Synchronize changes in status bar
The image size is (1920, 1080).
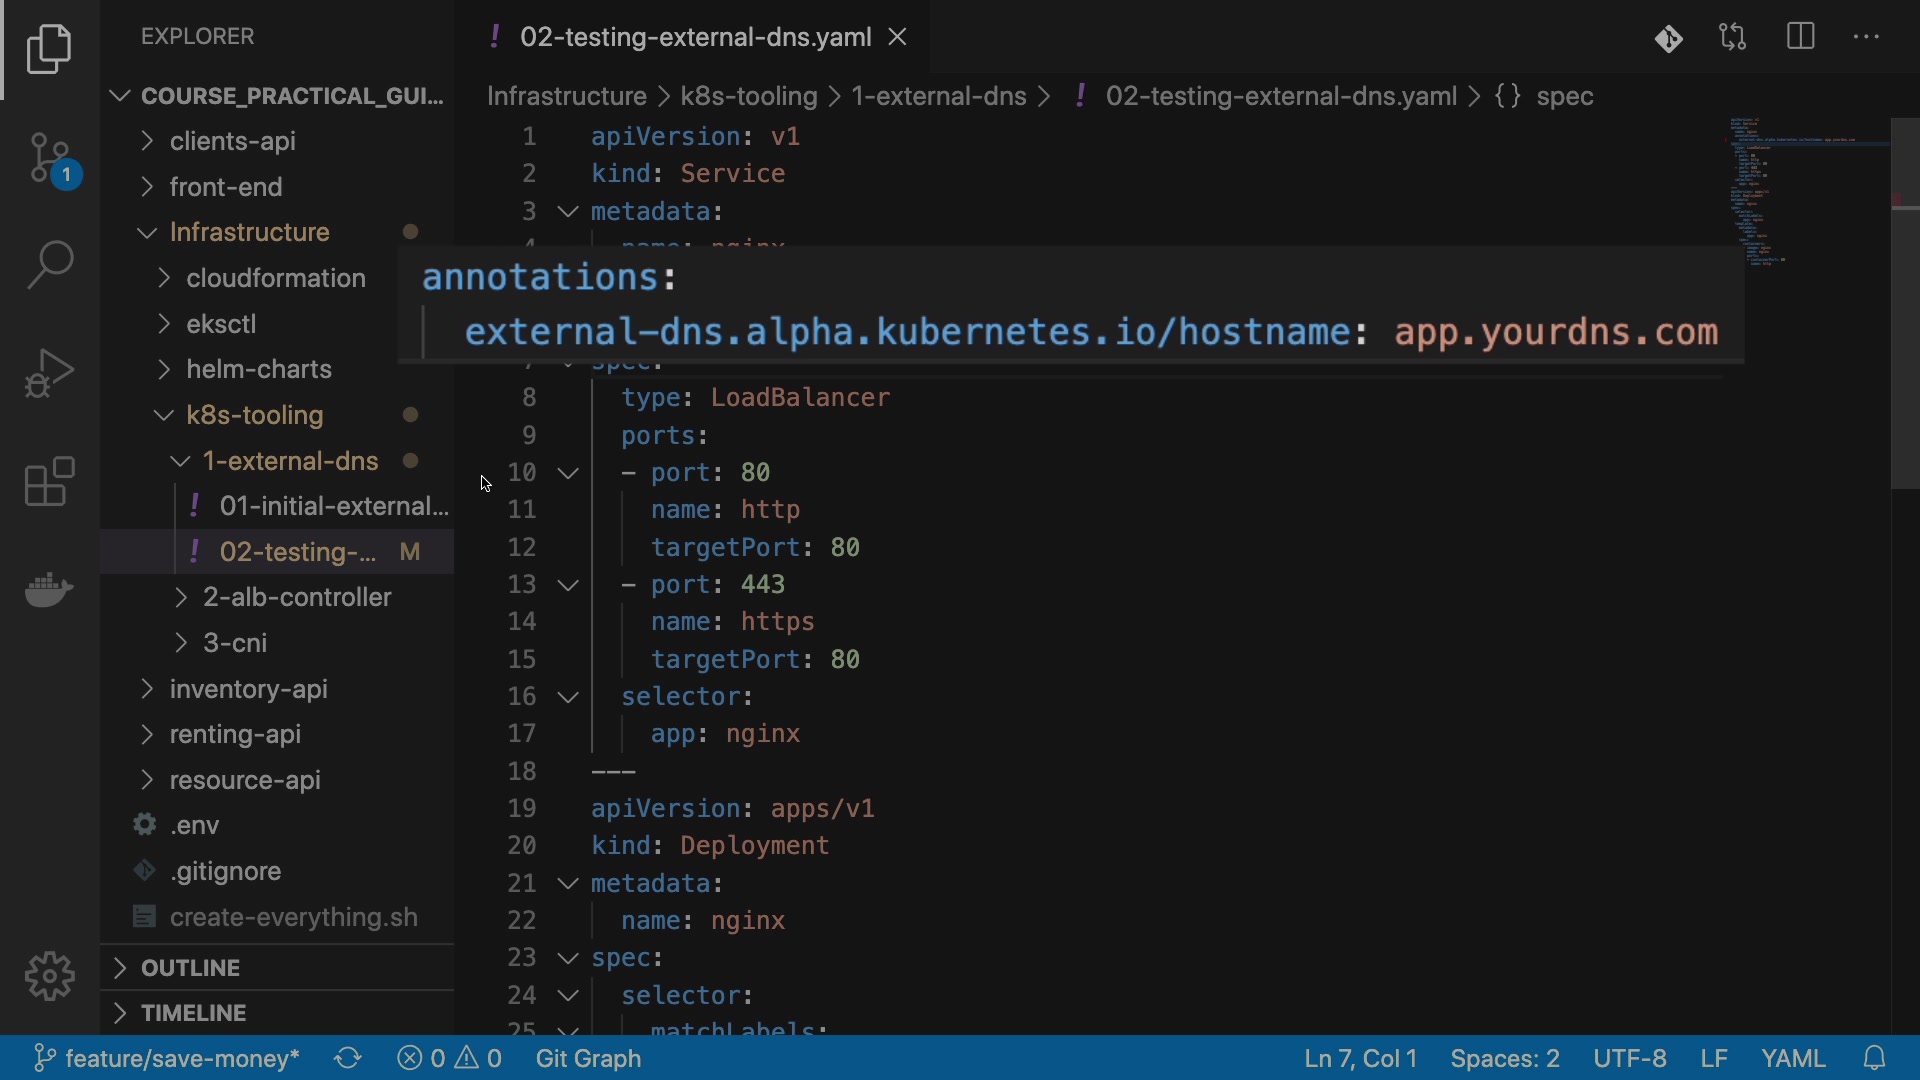click(x=348, y=1058)
